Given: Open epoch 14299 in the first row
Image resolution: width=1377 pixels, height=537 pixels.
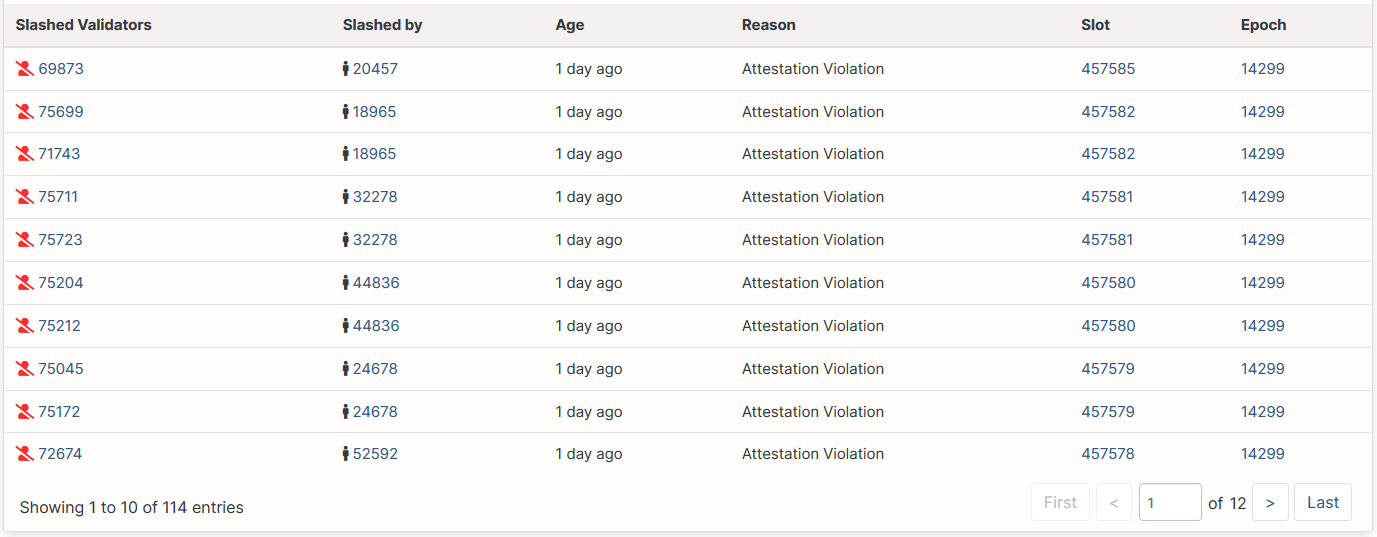Looking at the screenshot, I should click(1263, 69).
